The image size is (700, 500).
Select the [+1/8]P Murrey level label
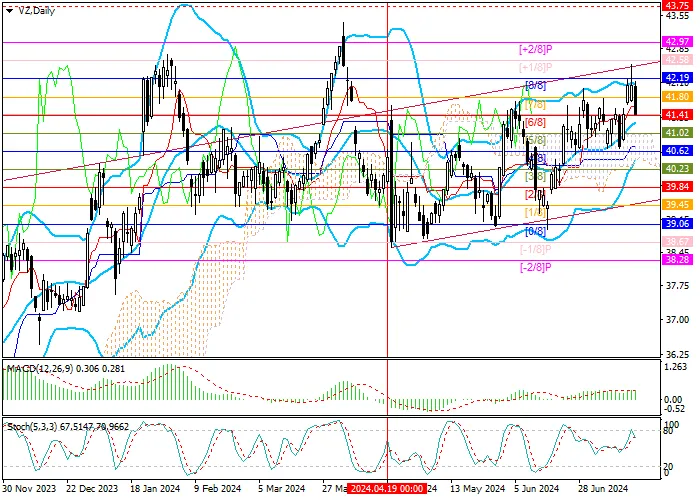[536, 67]
